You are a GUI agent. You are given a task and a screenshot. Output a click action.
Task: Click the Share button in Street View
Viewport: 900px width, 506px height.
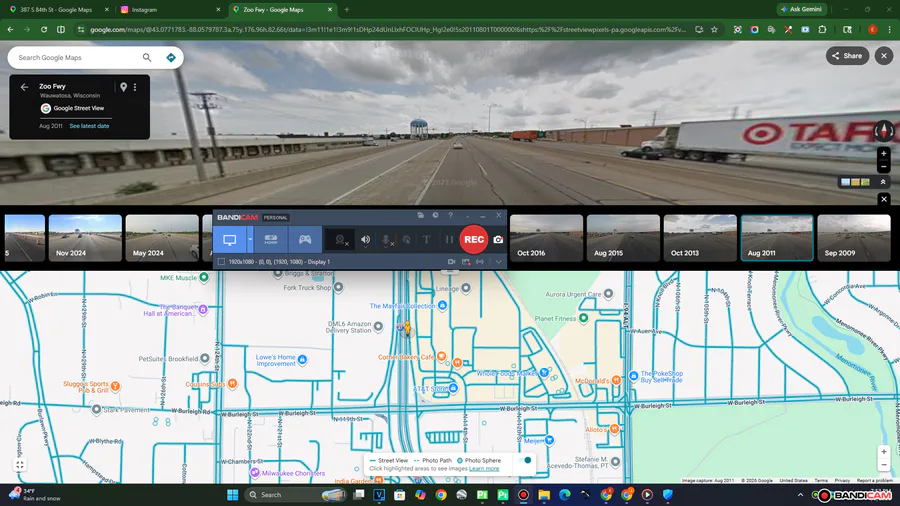(847, 56)
